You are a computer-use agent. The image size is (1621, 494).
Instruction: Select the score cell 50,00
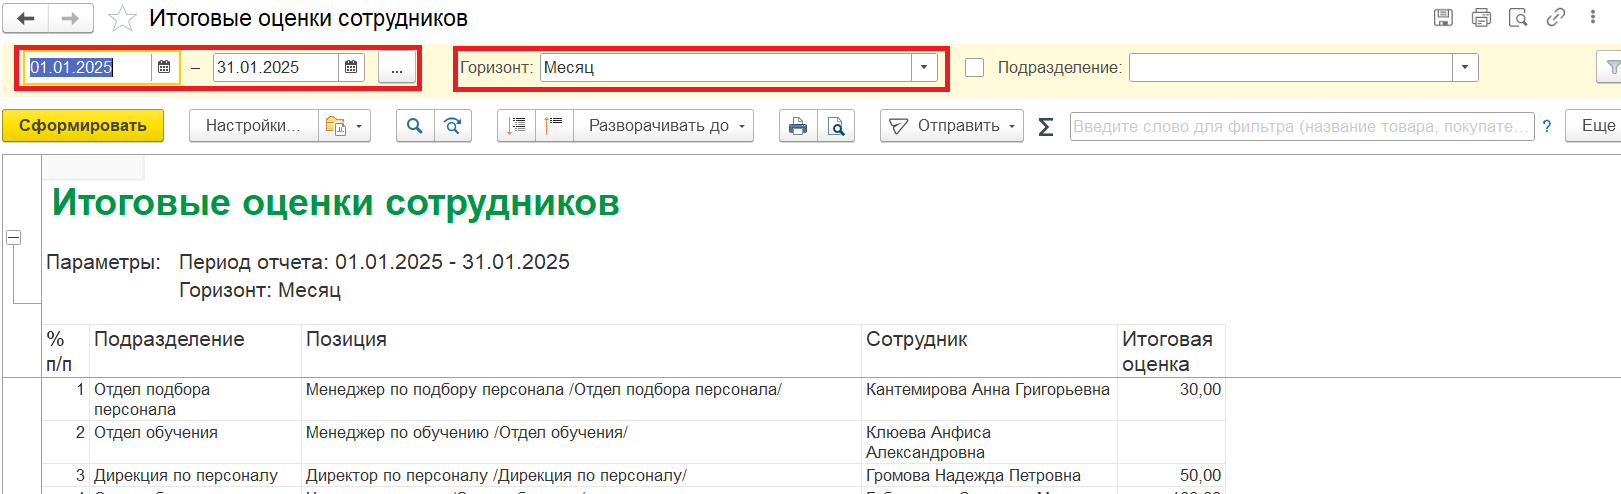(x=1171, y=475)
